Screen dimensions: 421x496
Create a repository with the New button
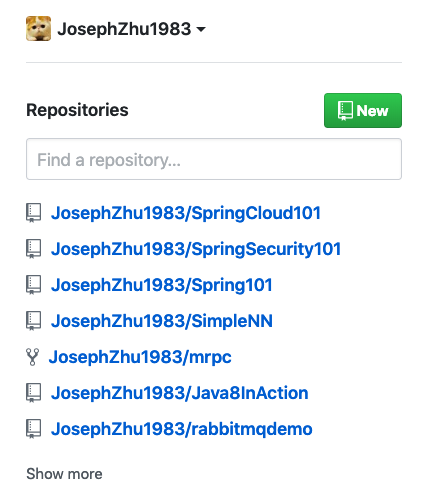coord(363,110)
